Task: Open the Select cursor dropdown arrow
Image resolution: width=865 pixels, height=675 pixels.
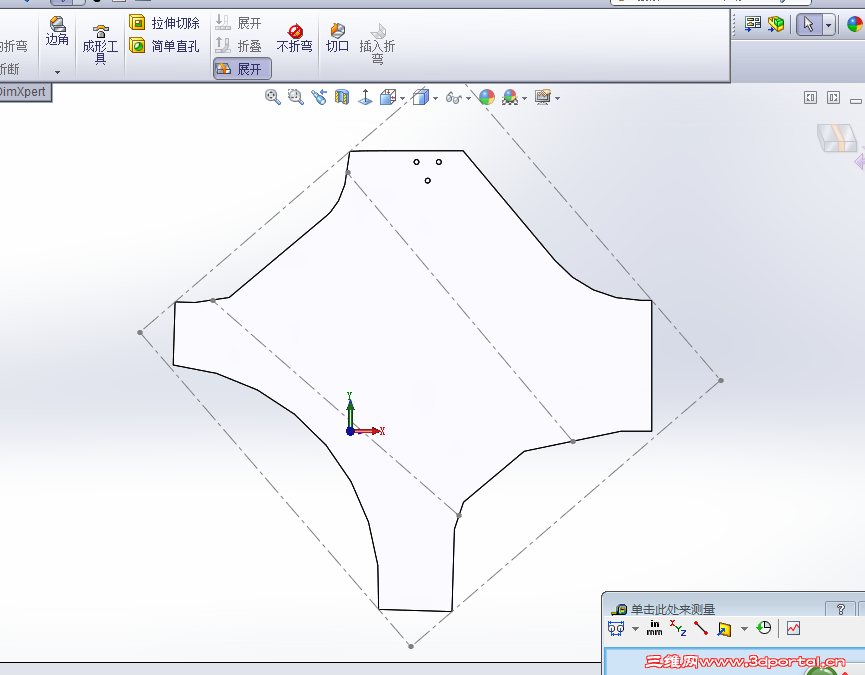Action: pos(829,25)
